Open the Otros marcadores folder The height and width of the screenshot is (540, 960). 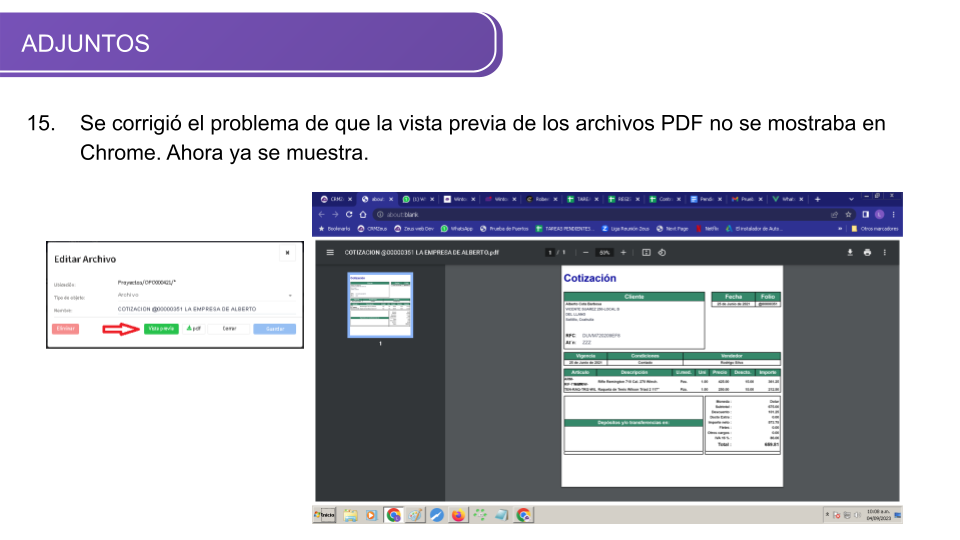(x=875, y=229)
